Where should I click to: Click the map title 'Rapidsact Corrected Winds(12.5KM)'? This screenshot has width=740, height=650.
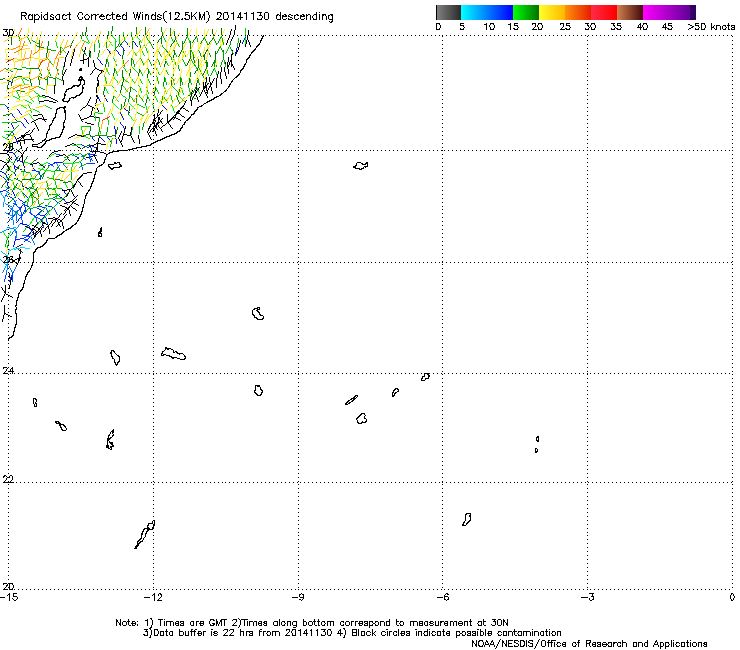pos(115,17)
